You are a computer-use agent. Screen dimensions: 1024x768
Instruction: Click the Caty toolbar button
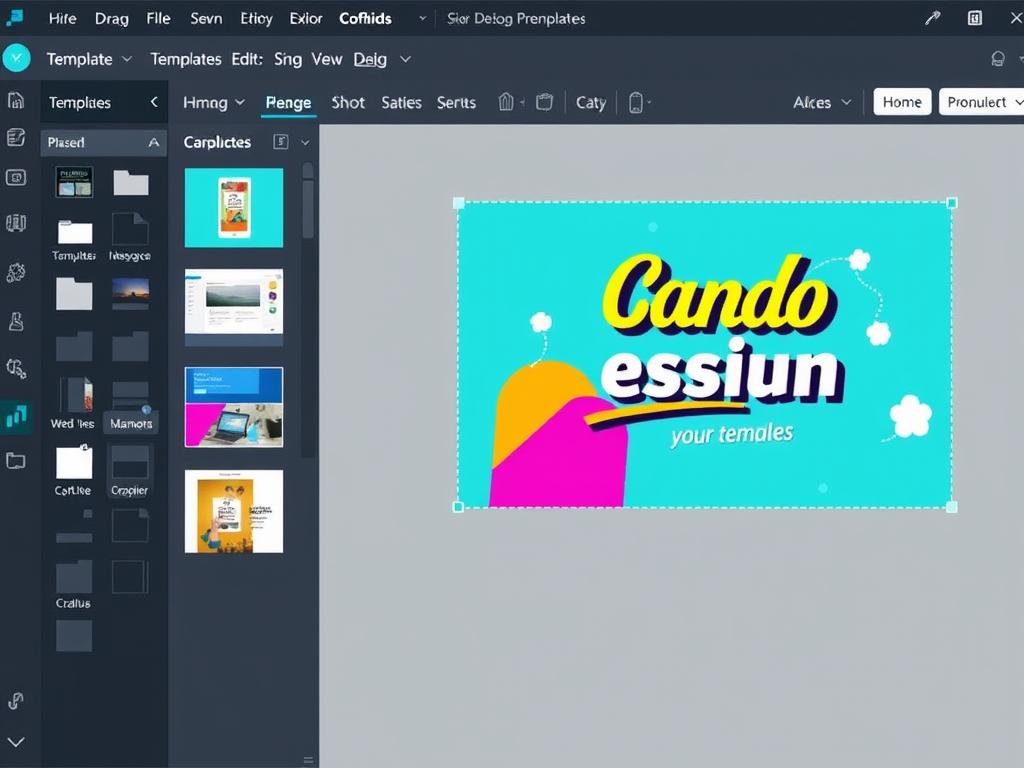pyautogui.click(x=591, y=103)
